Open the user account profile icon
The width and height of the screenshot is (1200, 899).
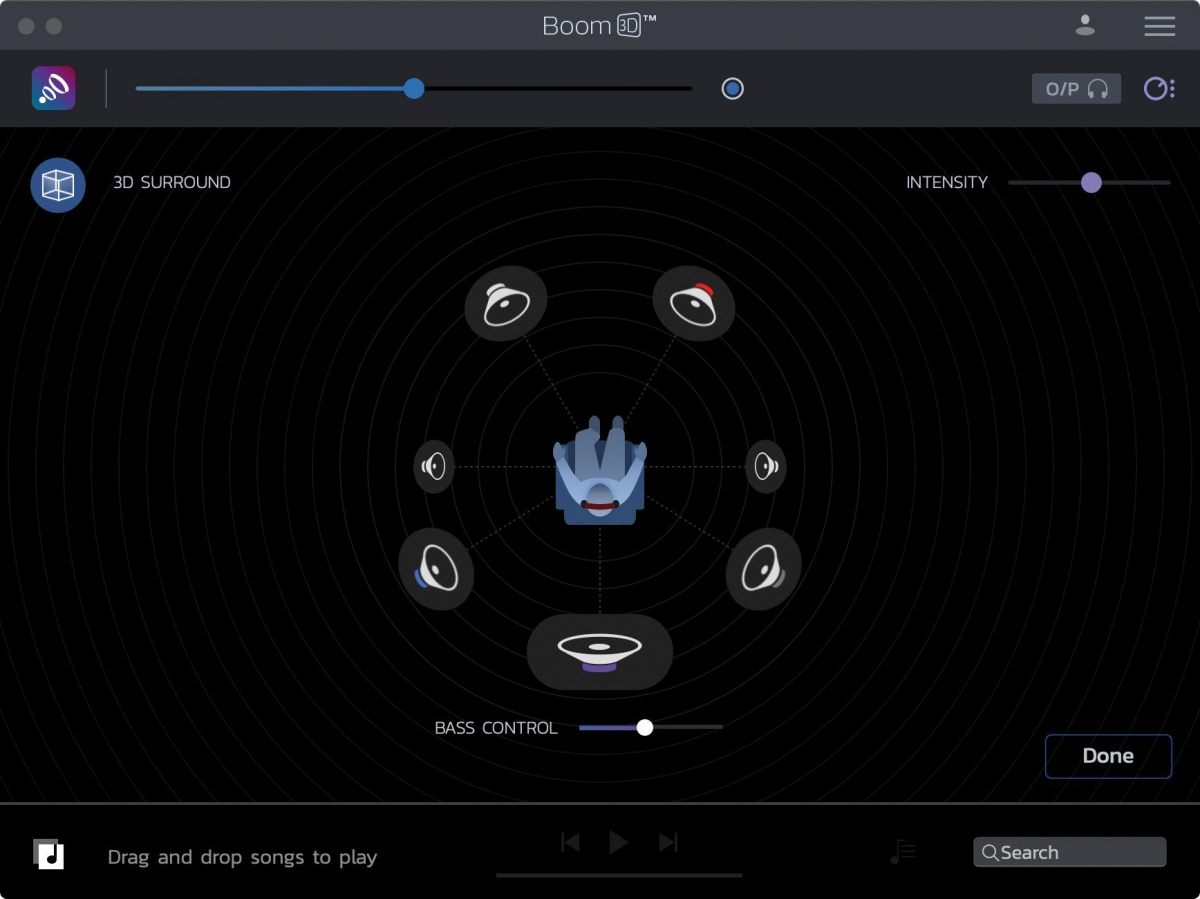pos(1085,26)
